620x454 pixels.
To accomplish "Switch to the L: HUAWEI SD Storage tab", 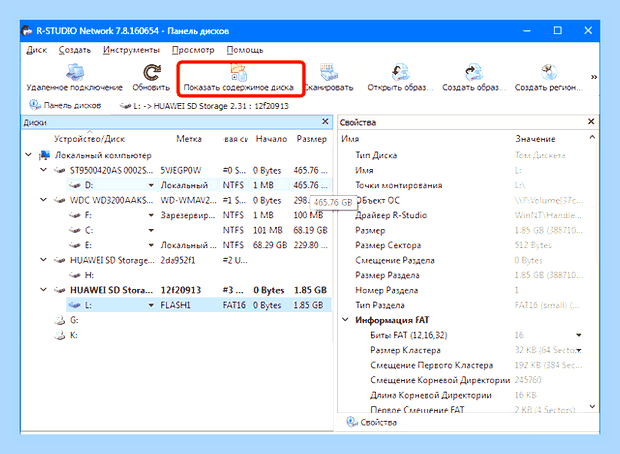I will coord(204,106).
